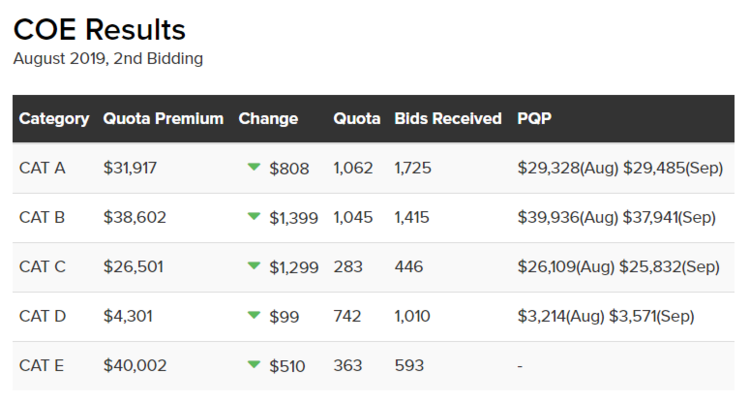Click the Quota Premium column header

(x=163, y=118)
